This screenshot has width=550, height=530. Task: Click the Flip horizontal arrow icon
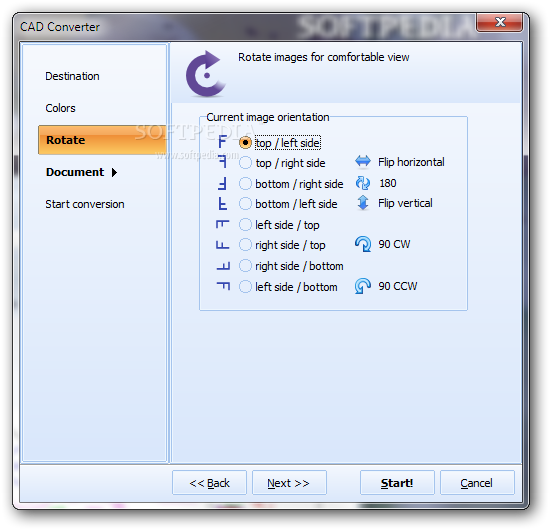click(363, 162)
